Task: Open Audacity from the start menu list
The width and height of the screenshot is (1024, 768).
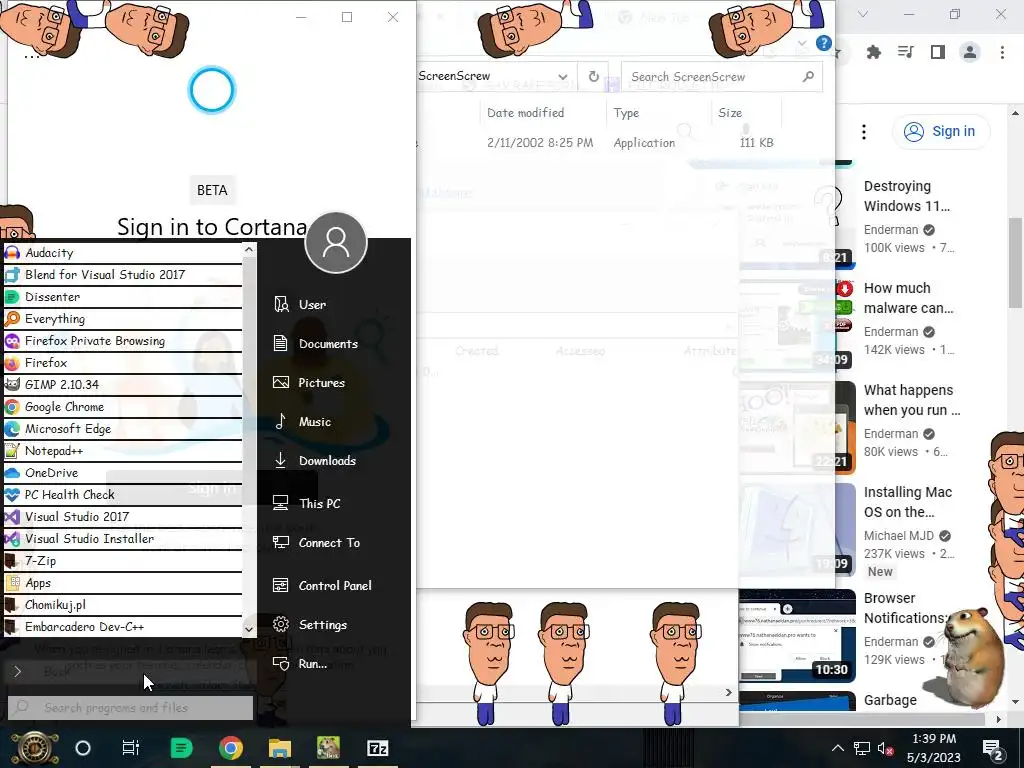Action: pyautogui.click(x=123, y=253)
